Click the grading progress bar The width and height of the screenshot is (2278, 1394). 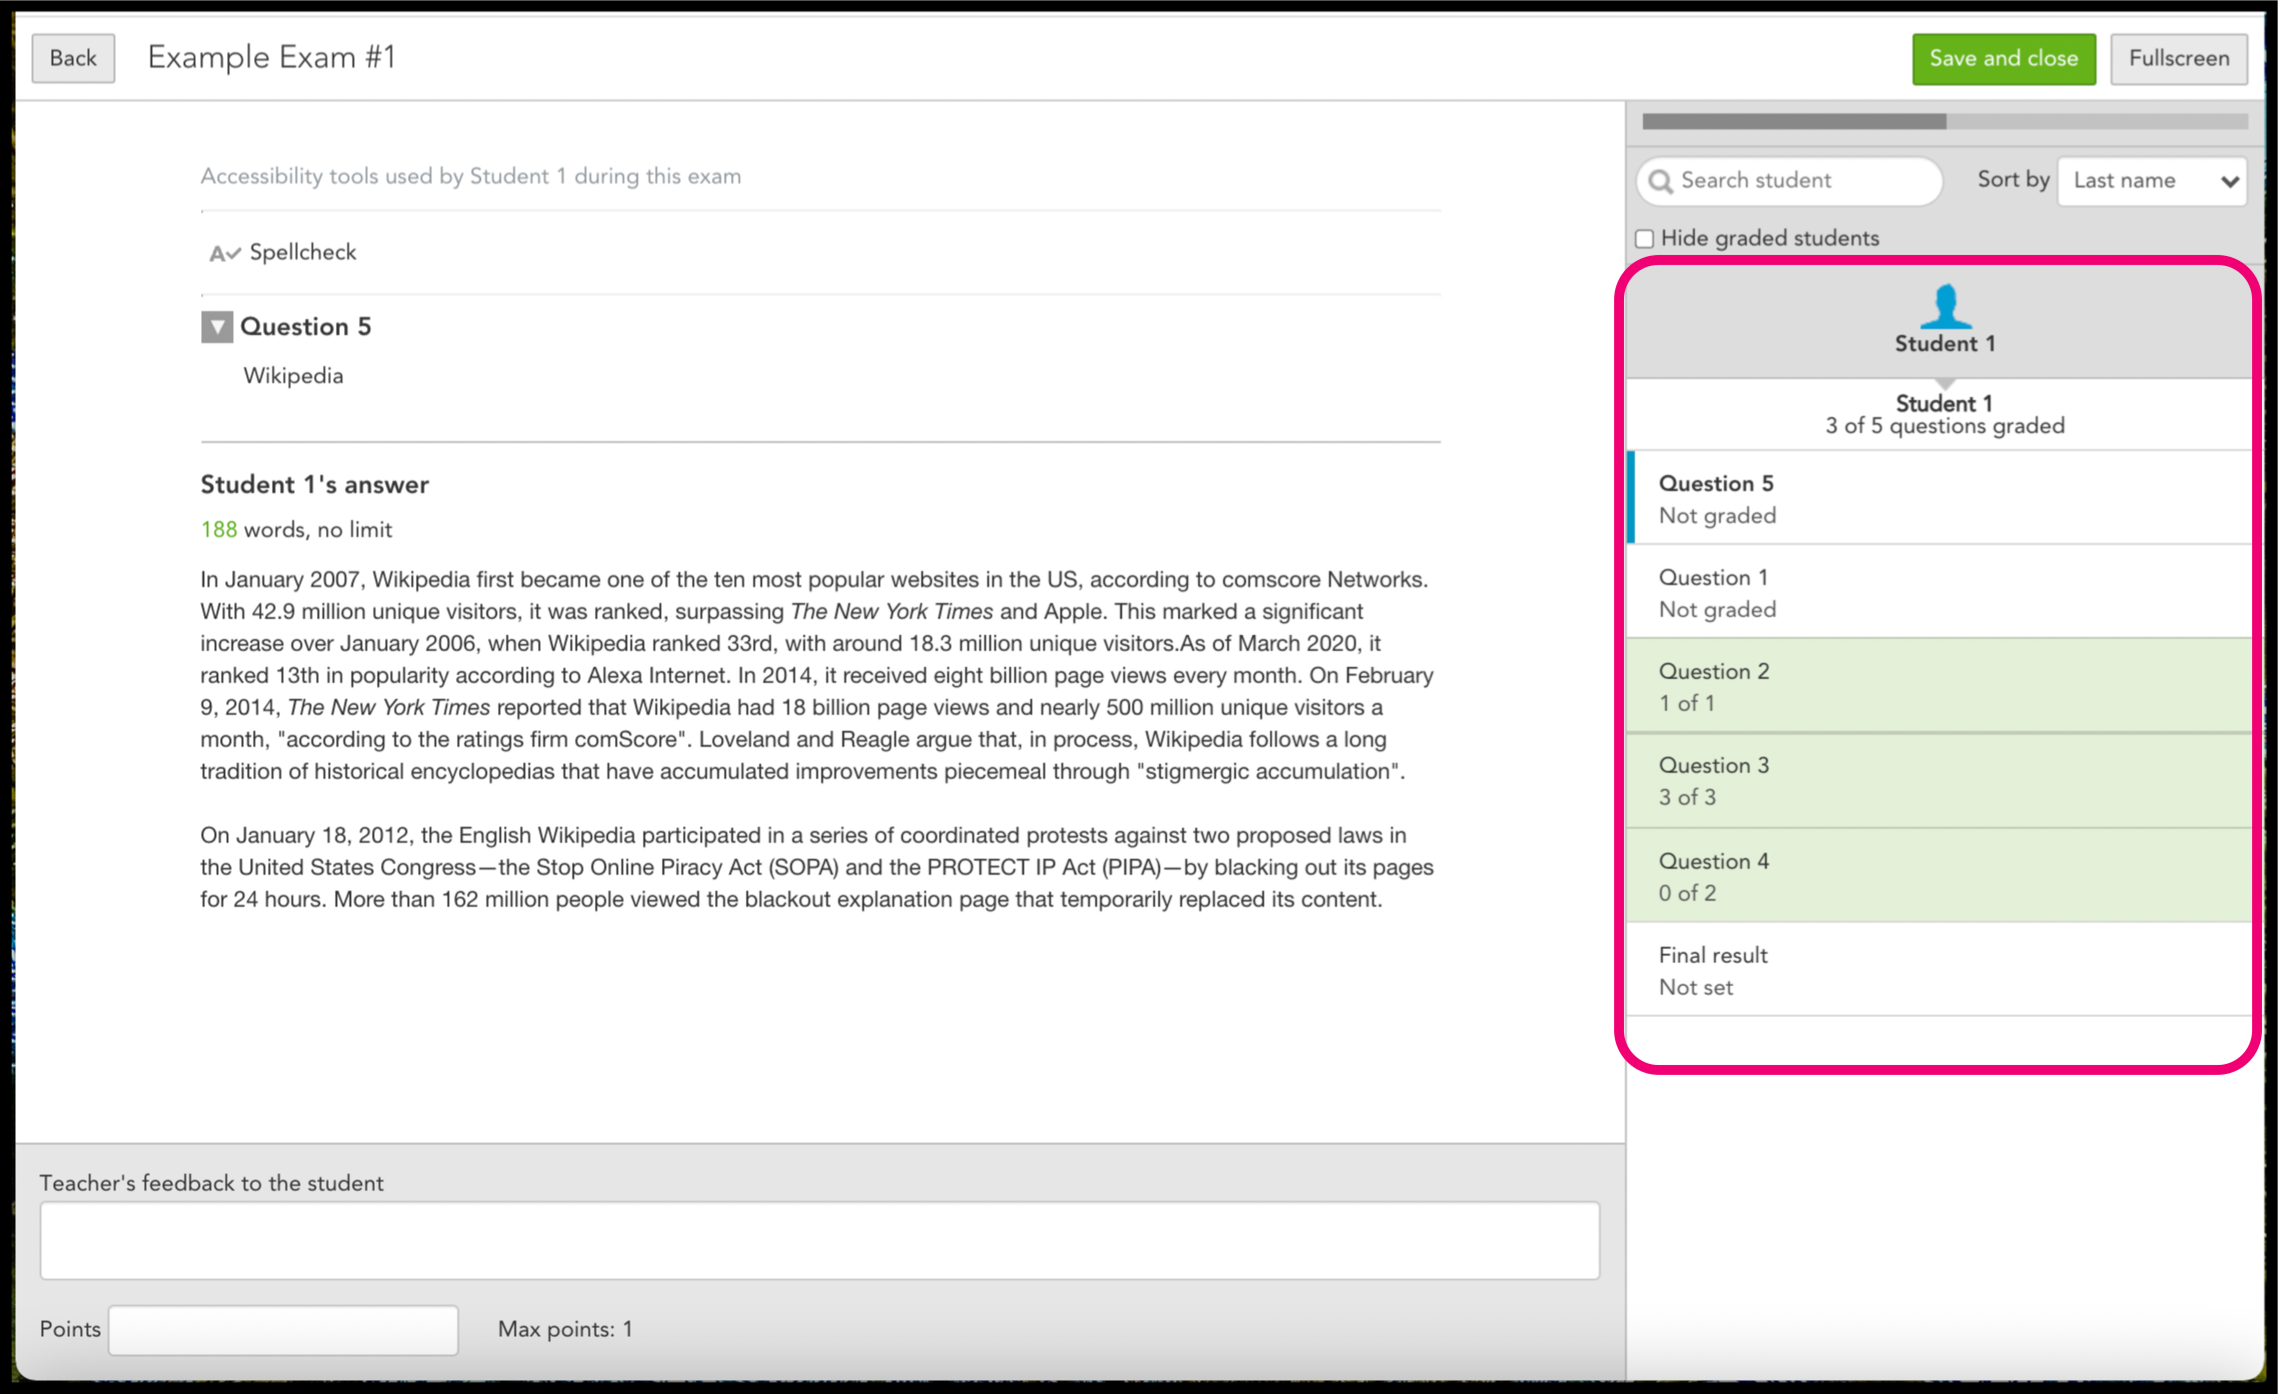pyautogui.click(x=1944, y=121)
